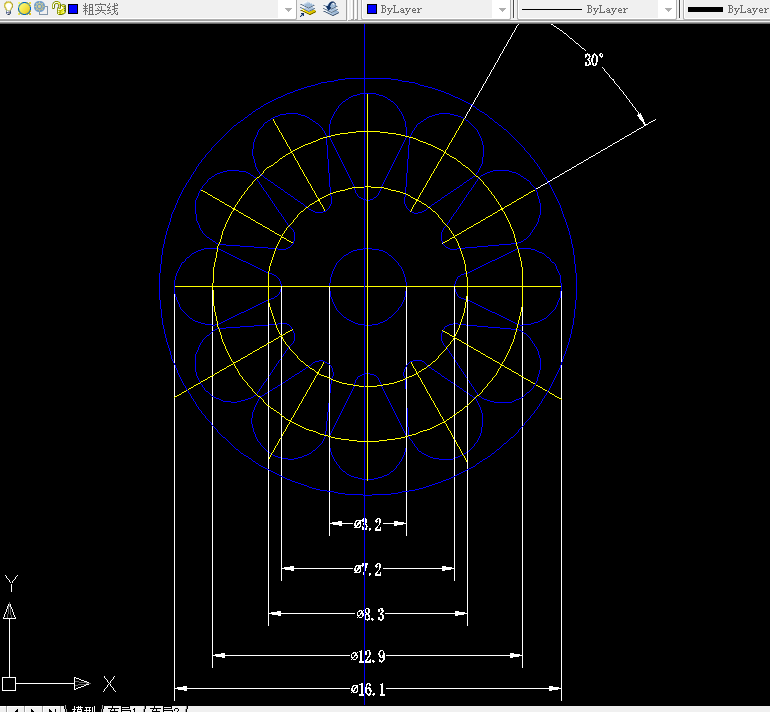Expand the layer list dropdown arrow
Viewport: 770px width, 712px height.
click(x=288, y=9)
